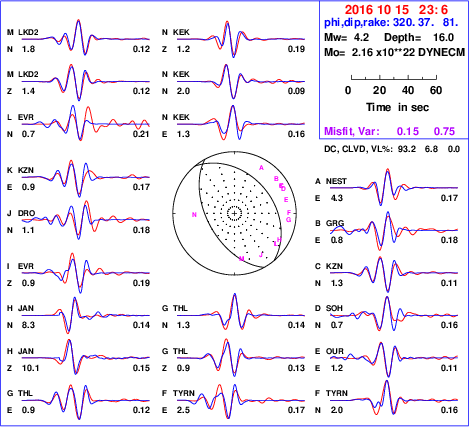Viewport: 469px width, 427px height.
Task: Click the beachball focal mechanism center cross
Action: point(234,213)
